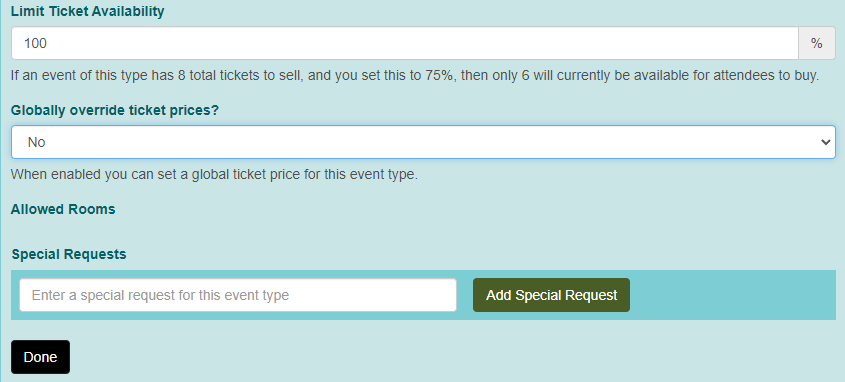Click the Limit Ticket Availability input field

coord(404,43)
